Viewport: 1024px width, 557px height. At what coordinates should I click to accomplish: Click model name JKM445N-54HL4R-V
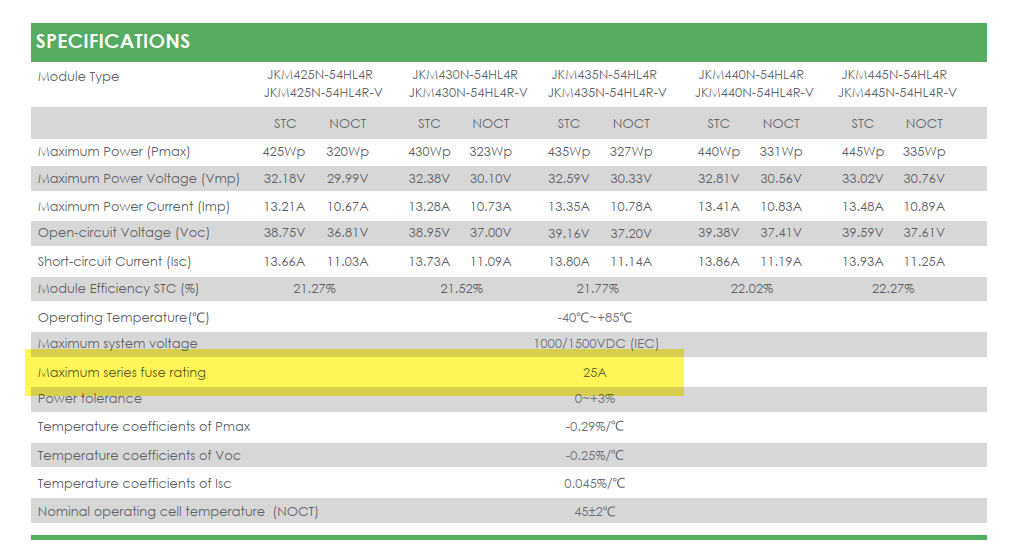point(897,93)
